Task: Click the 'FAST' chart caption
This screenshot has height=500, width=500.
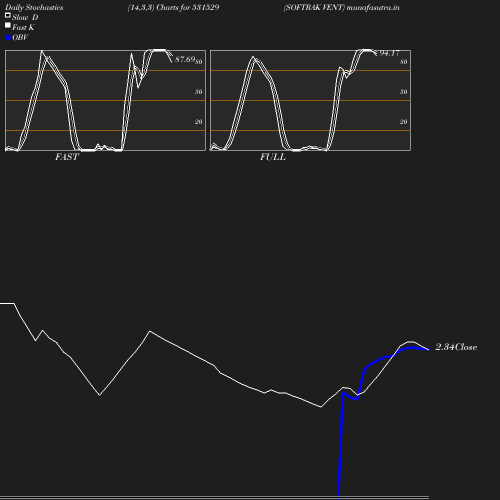Action: tap(67, 157)
